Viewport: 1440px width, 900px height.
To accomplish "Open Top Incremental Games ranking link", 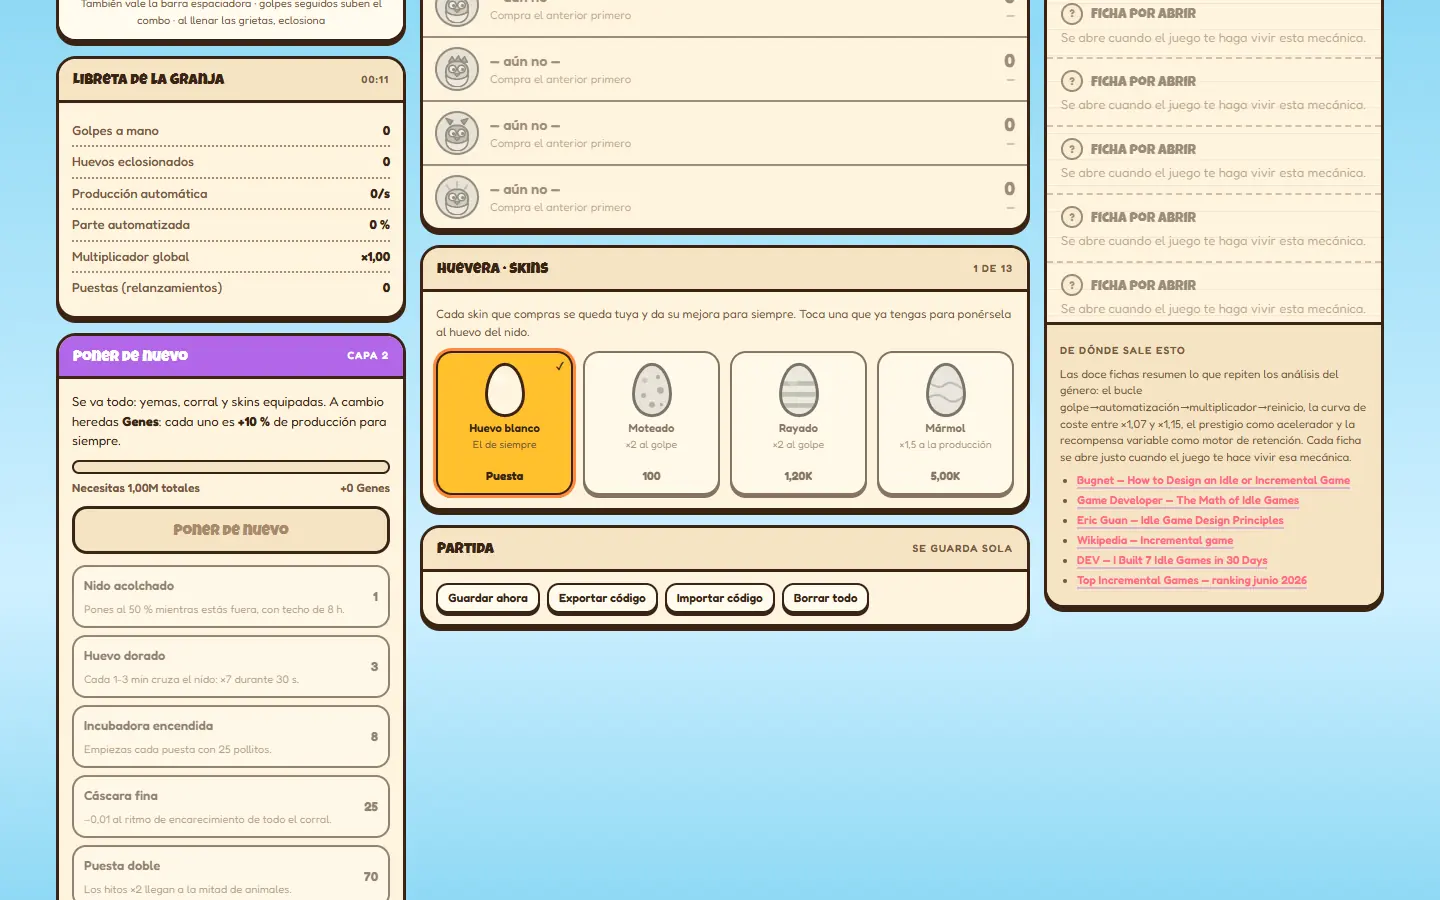I will (x=1192, y=580).
